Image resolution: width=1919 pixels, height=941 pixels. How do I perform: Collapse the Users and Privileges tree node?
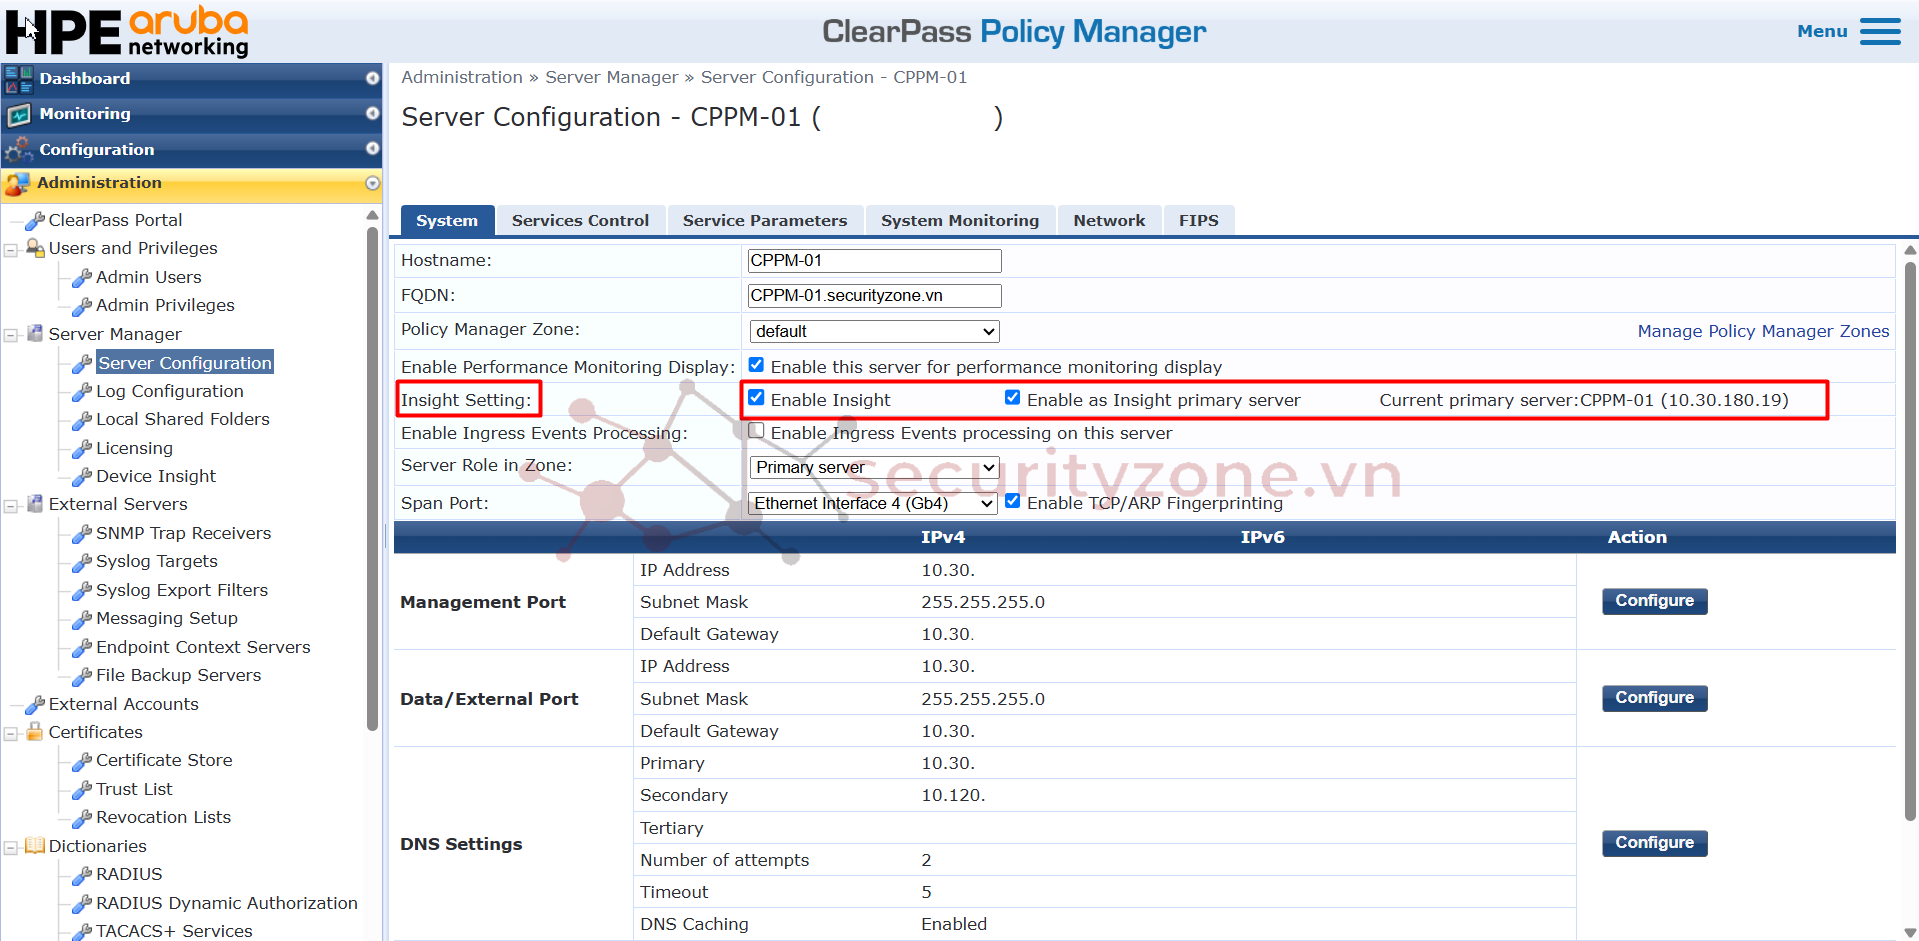click(11, 250)
